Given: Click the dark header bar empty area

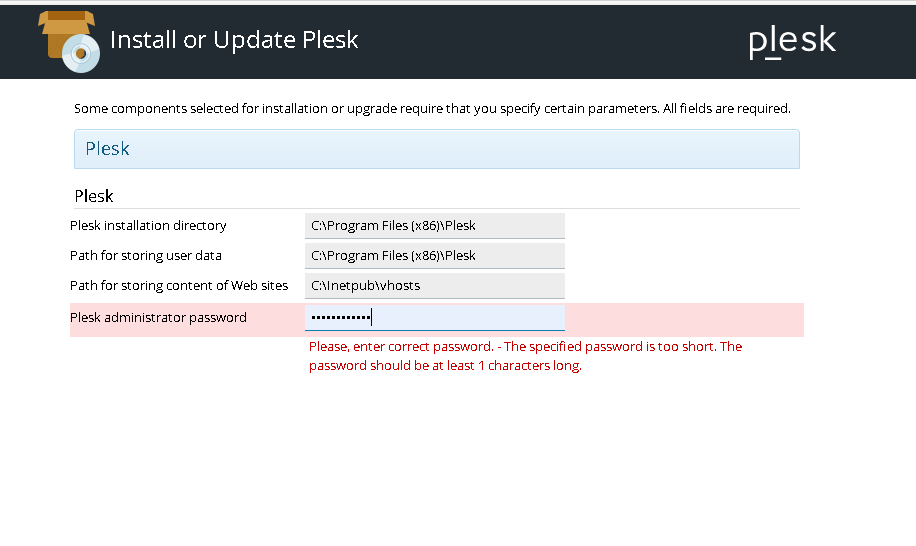Looking at the screenshot, I should (x=550, y=41).
